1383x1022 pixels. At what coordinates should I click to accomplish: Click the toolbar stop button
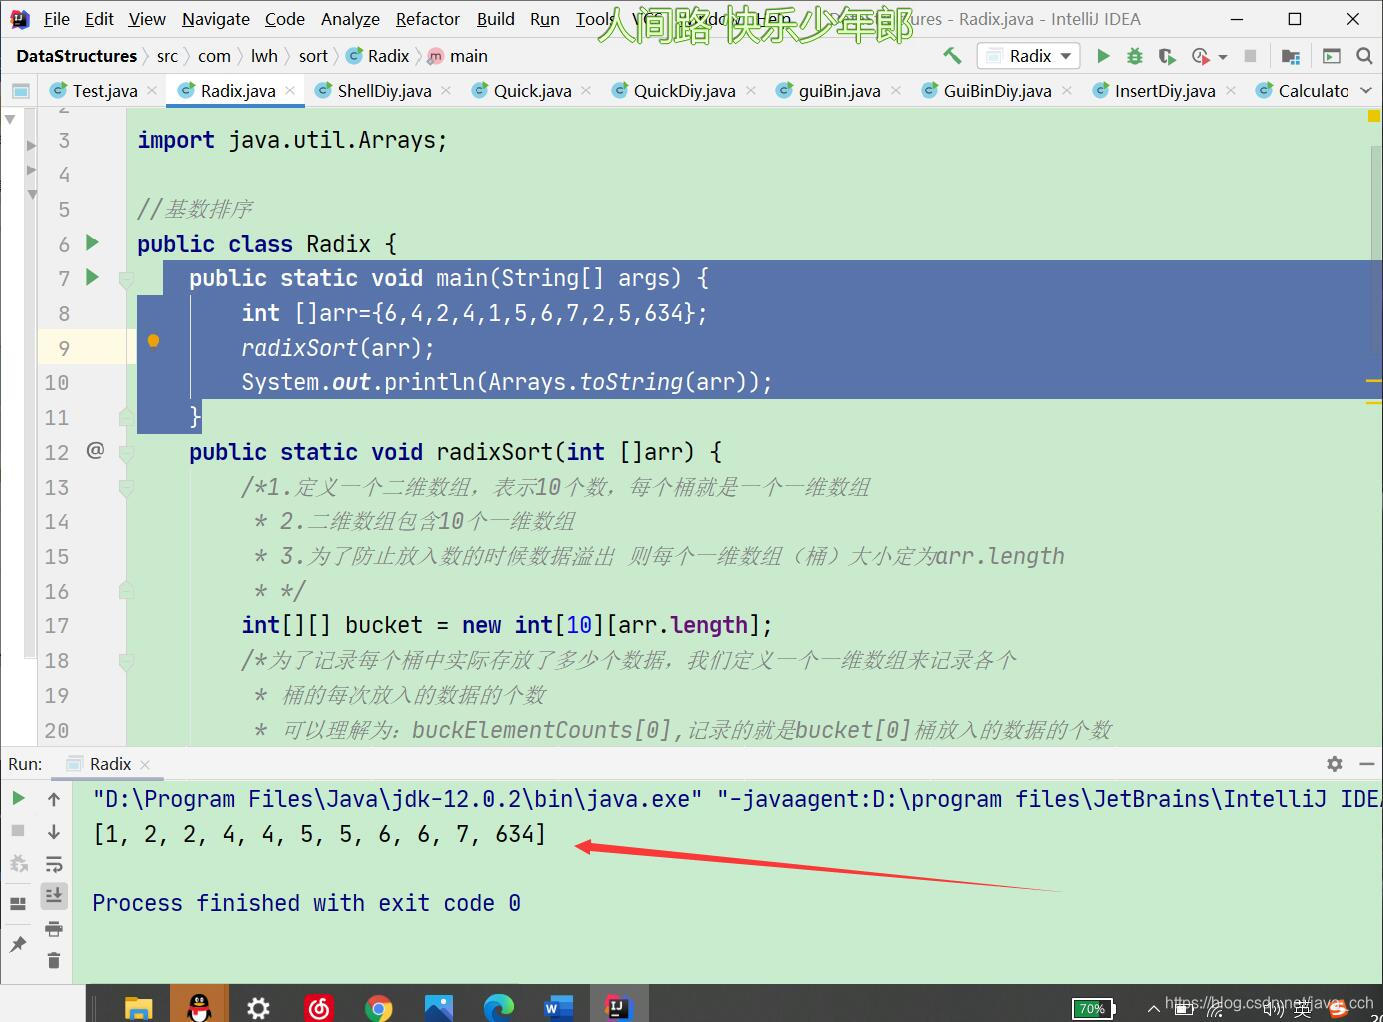[1250, 56]
